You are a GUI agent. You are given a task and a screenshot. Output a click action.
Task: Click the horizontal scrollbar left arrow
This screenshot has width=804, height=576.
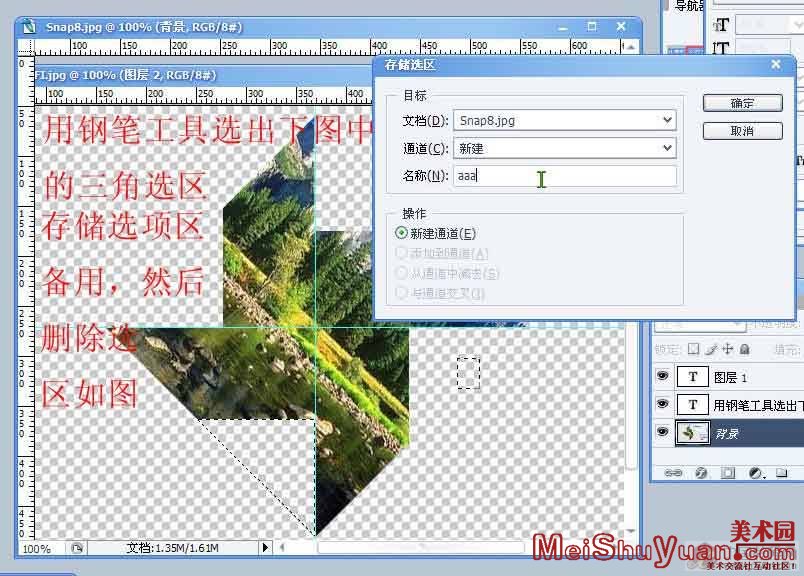[x=282, y=548]
